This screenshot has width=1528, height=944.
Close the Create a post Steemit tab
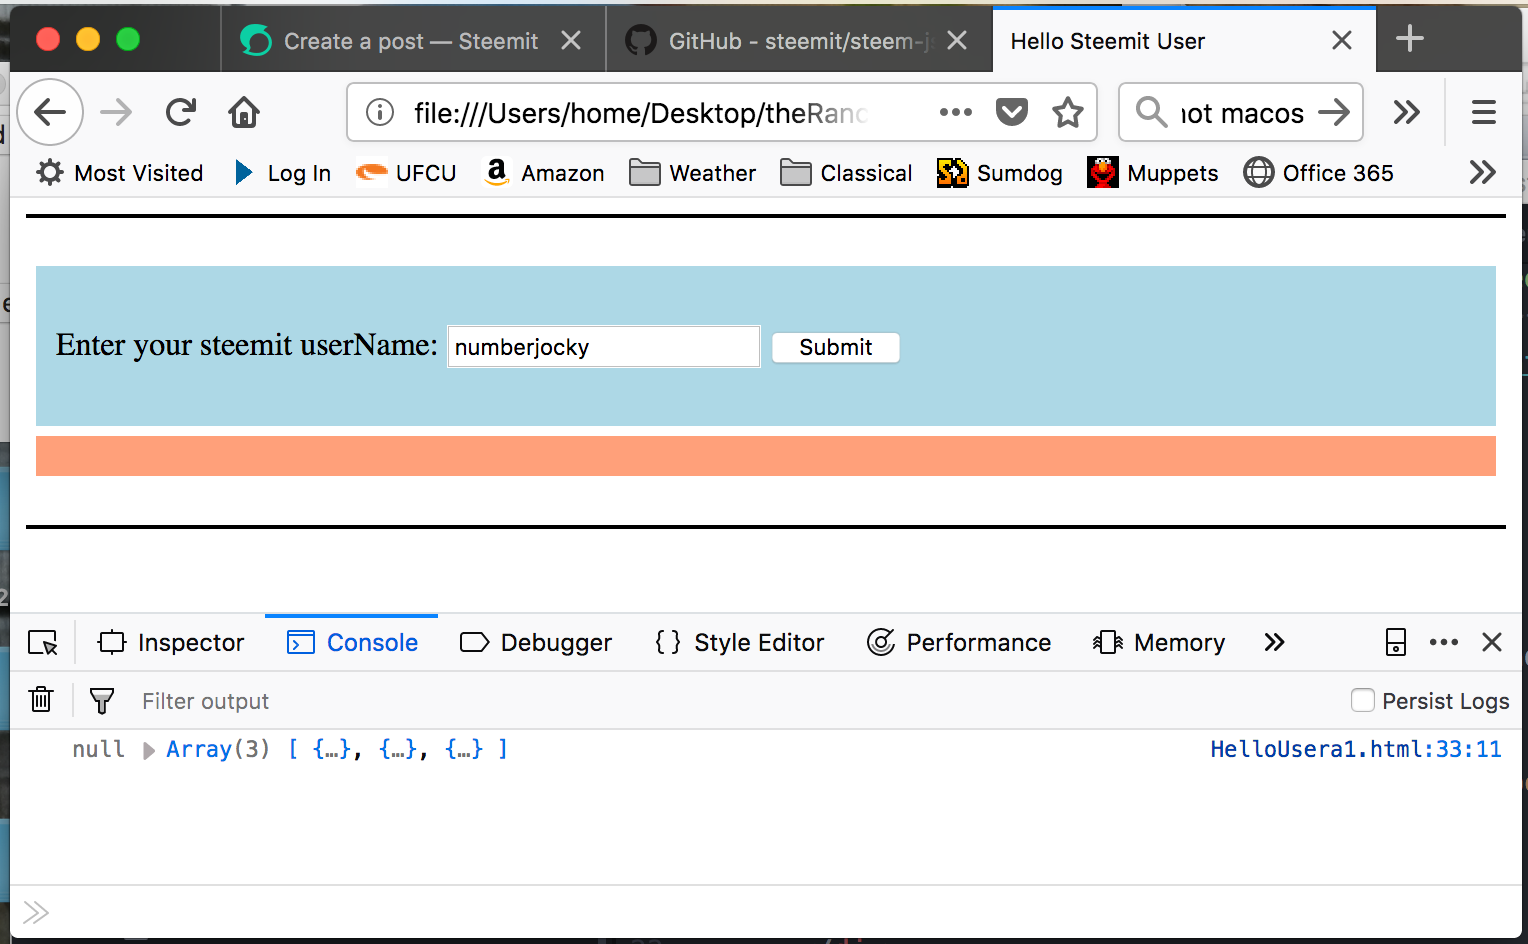point(571,40)
